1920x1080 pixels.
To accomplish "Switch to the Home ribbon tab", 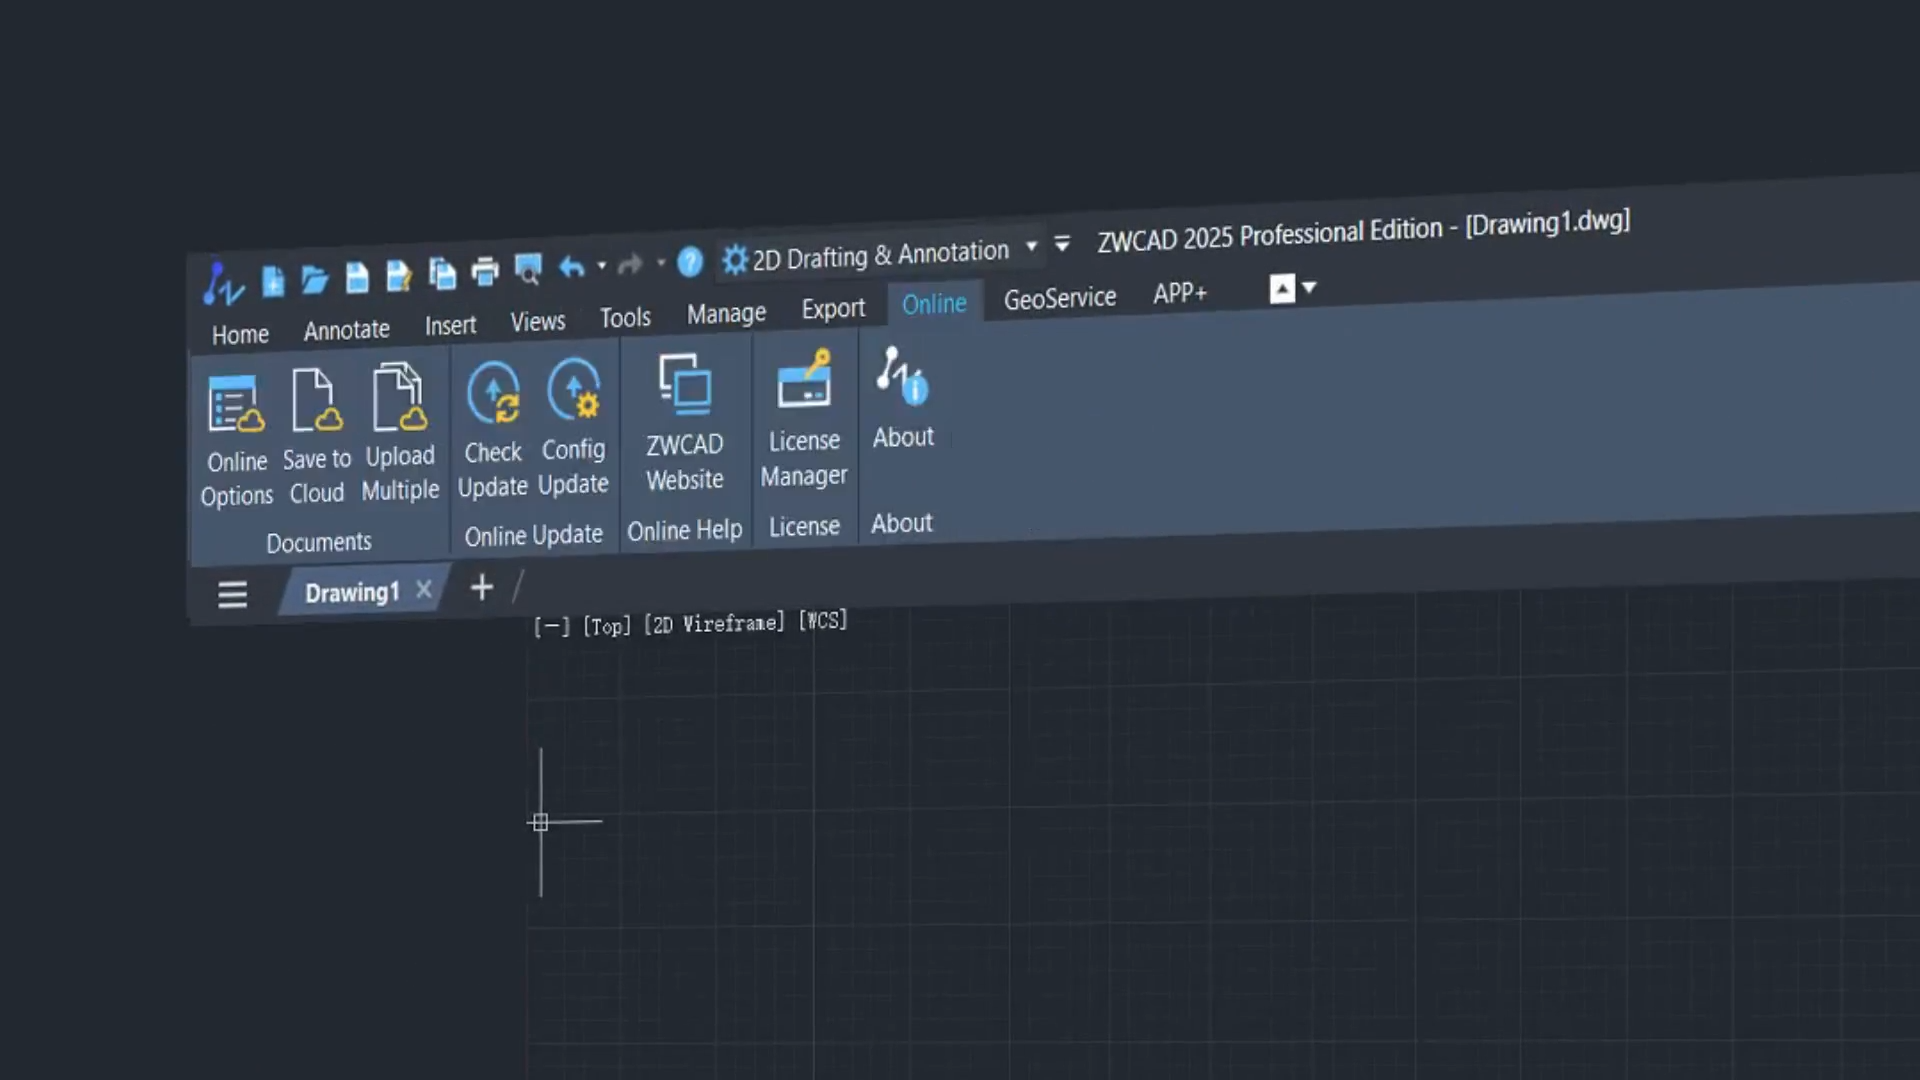I will pos(240,334).
